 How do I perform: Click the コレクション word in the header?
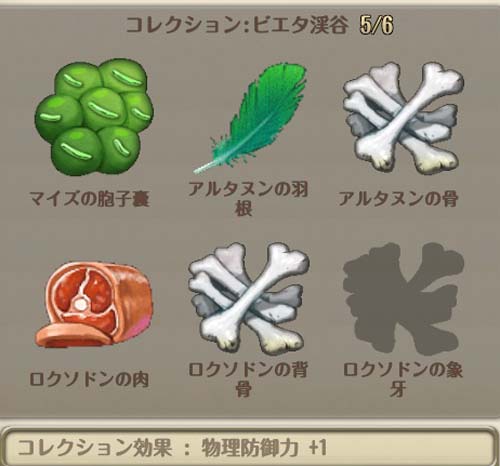tap(185, 25)
